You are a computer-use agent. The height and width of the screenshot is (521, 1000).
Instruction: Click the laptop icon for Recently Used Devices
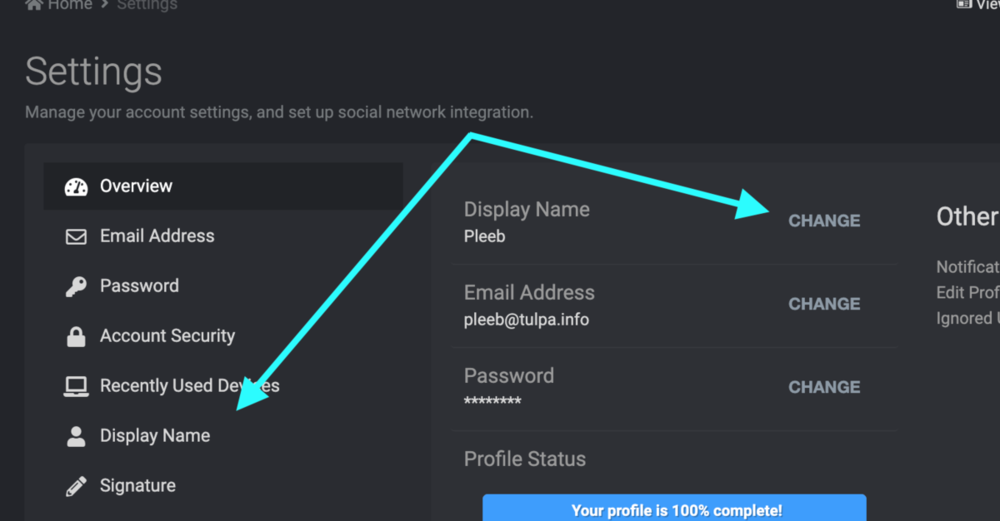coord(76,386)
